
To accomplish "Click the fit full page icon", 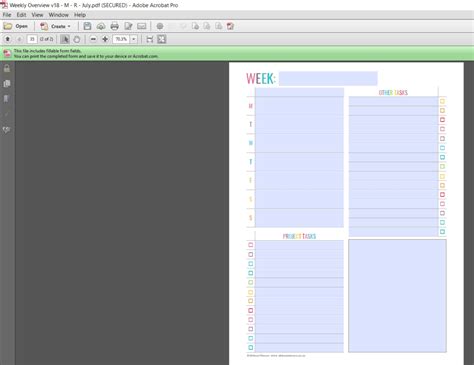I will tap(162, 39).
